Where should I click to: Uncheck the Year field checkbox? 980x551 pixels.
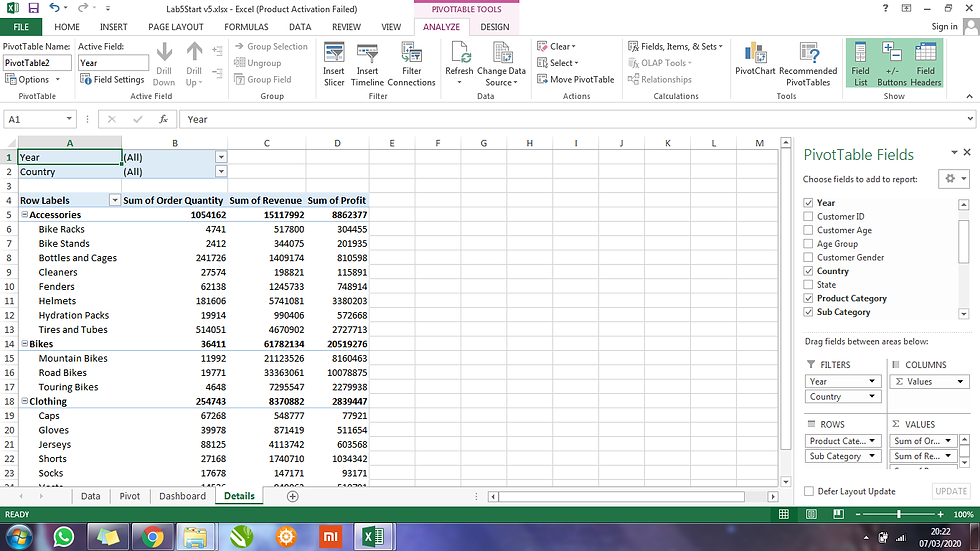808,203
